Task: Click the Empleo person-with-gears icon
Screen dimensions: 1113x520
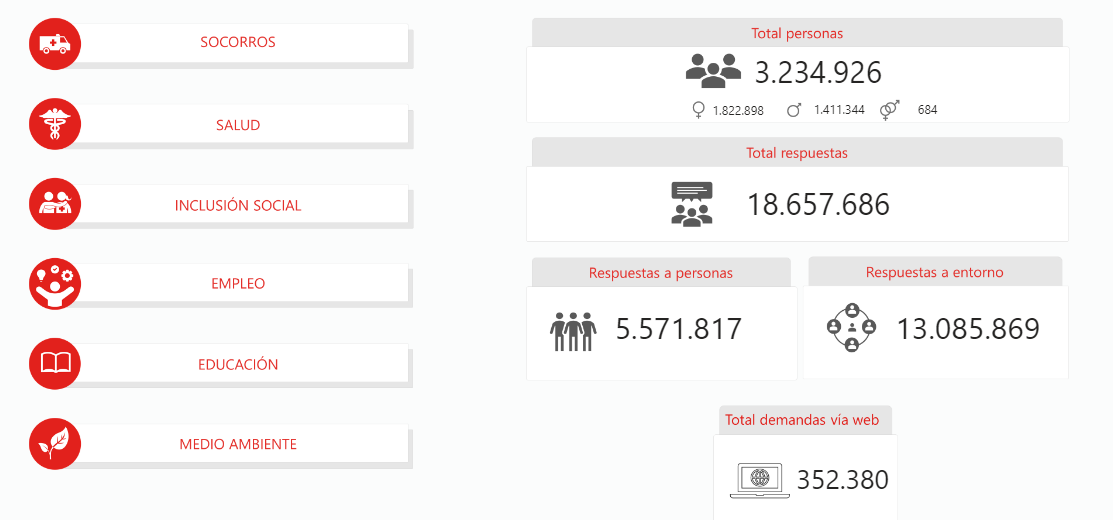Action: click(55, 283)
